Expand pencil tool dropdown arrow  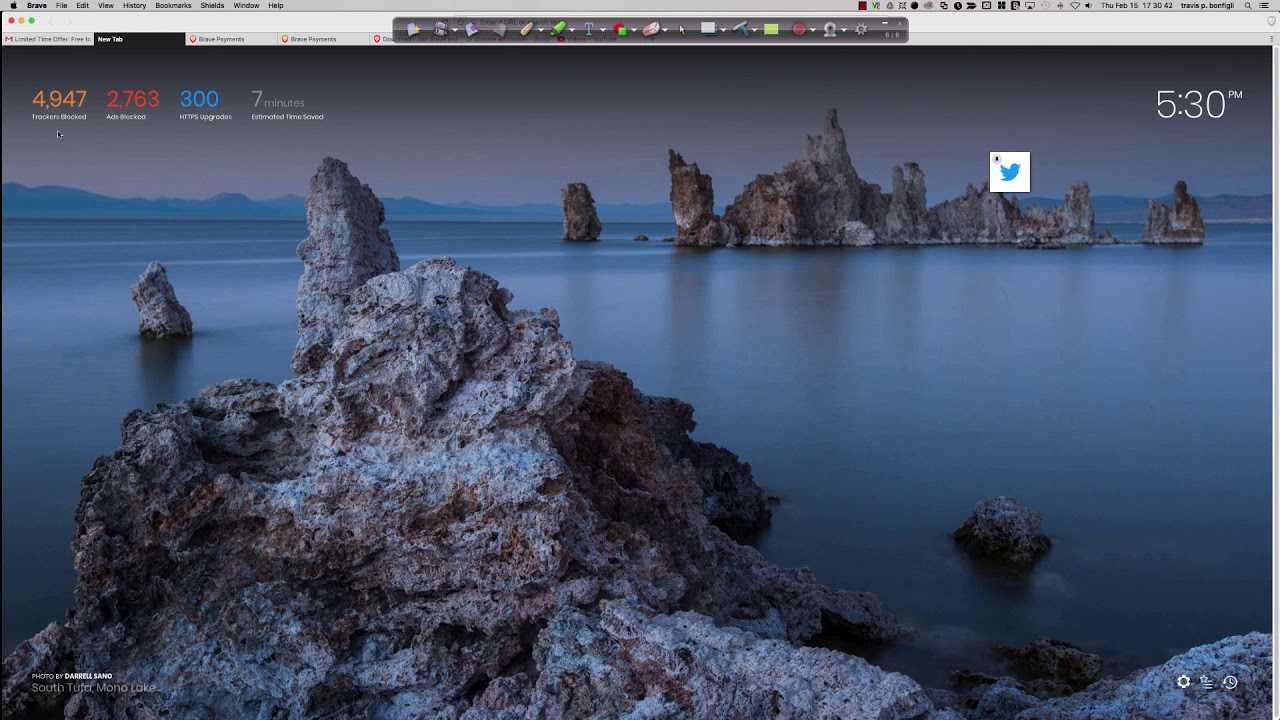541,30
